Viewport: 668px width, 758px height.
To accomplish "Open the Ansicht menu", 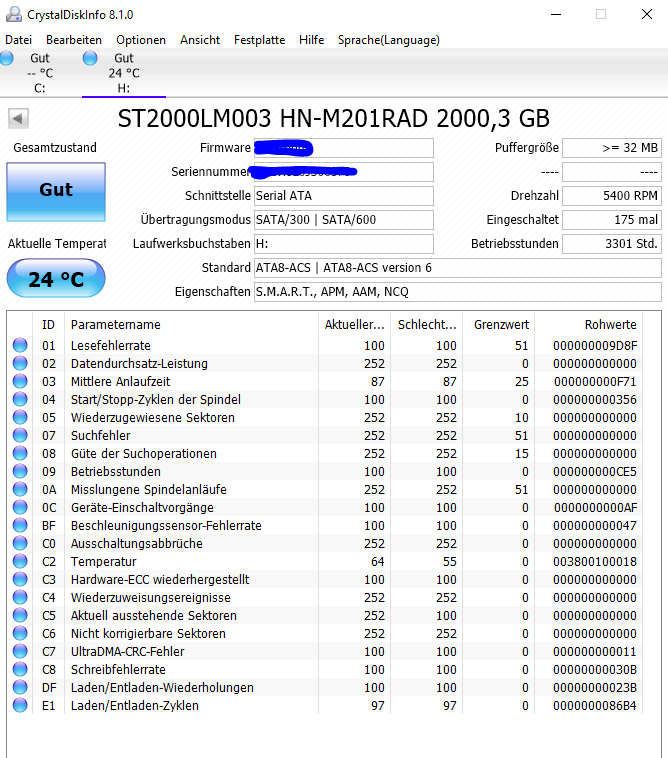I will click(x=200, y=40).
